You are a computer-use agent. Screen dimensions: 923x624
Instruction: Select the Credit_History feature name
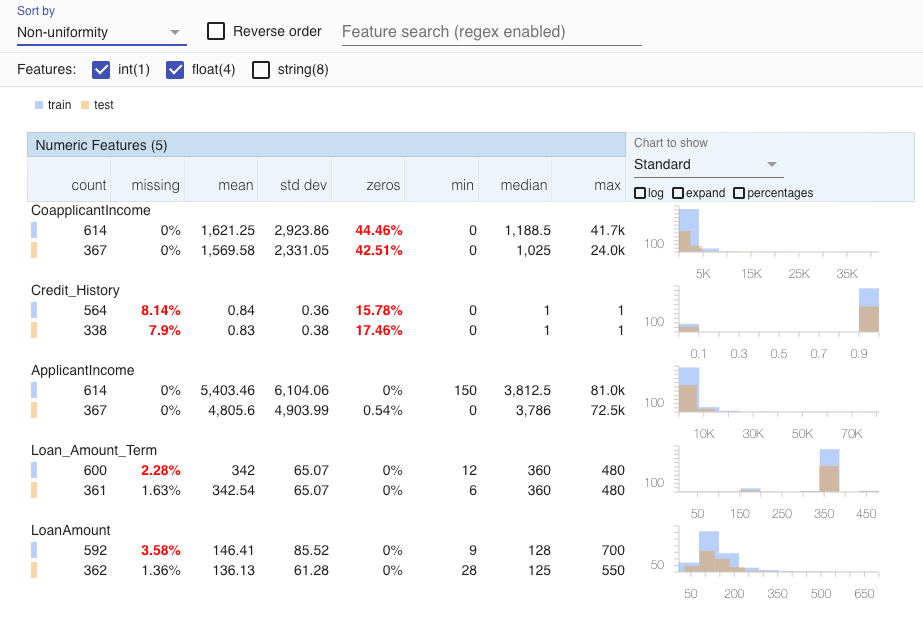coord(76,290)
